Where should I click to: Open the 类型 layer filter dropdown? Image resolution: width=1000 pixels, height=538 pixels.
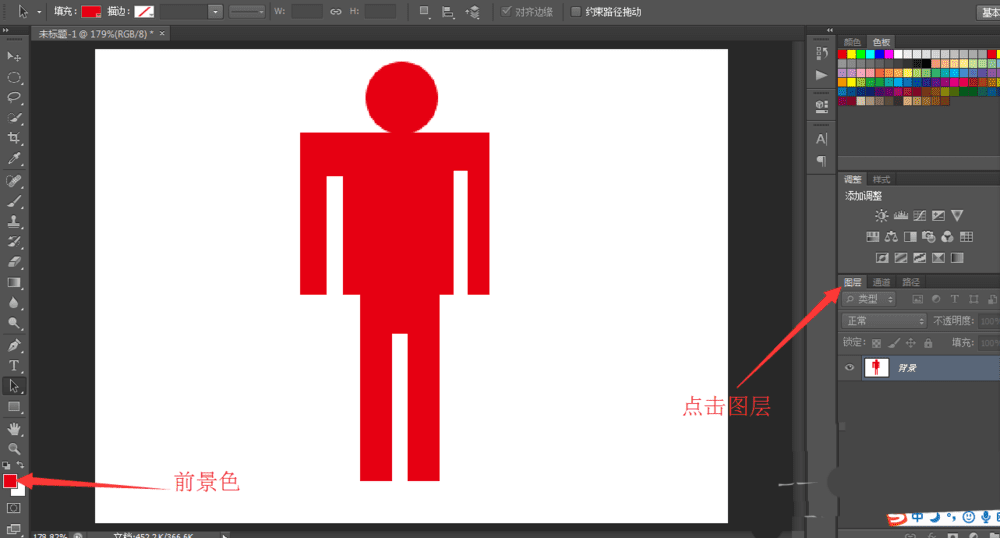point(870,299)
